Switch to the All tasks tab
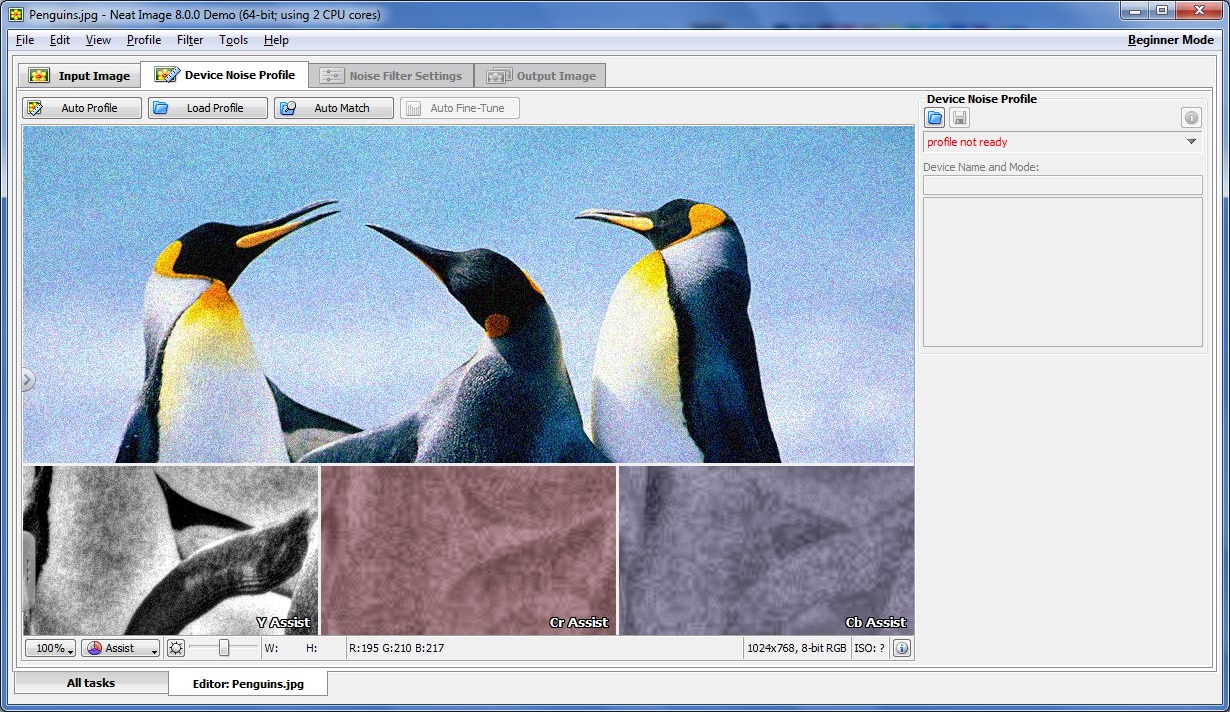This screenshot has height=712, width=1230. pyautogui.click(x=91, y=683)
